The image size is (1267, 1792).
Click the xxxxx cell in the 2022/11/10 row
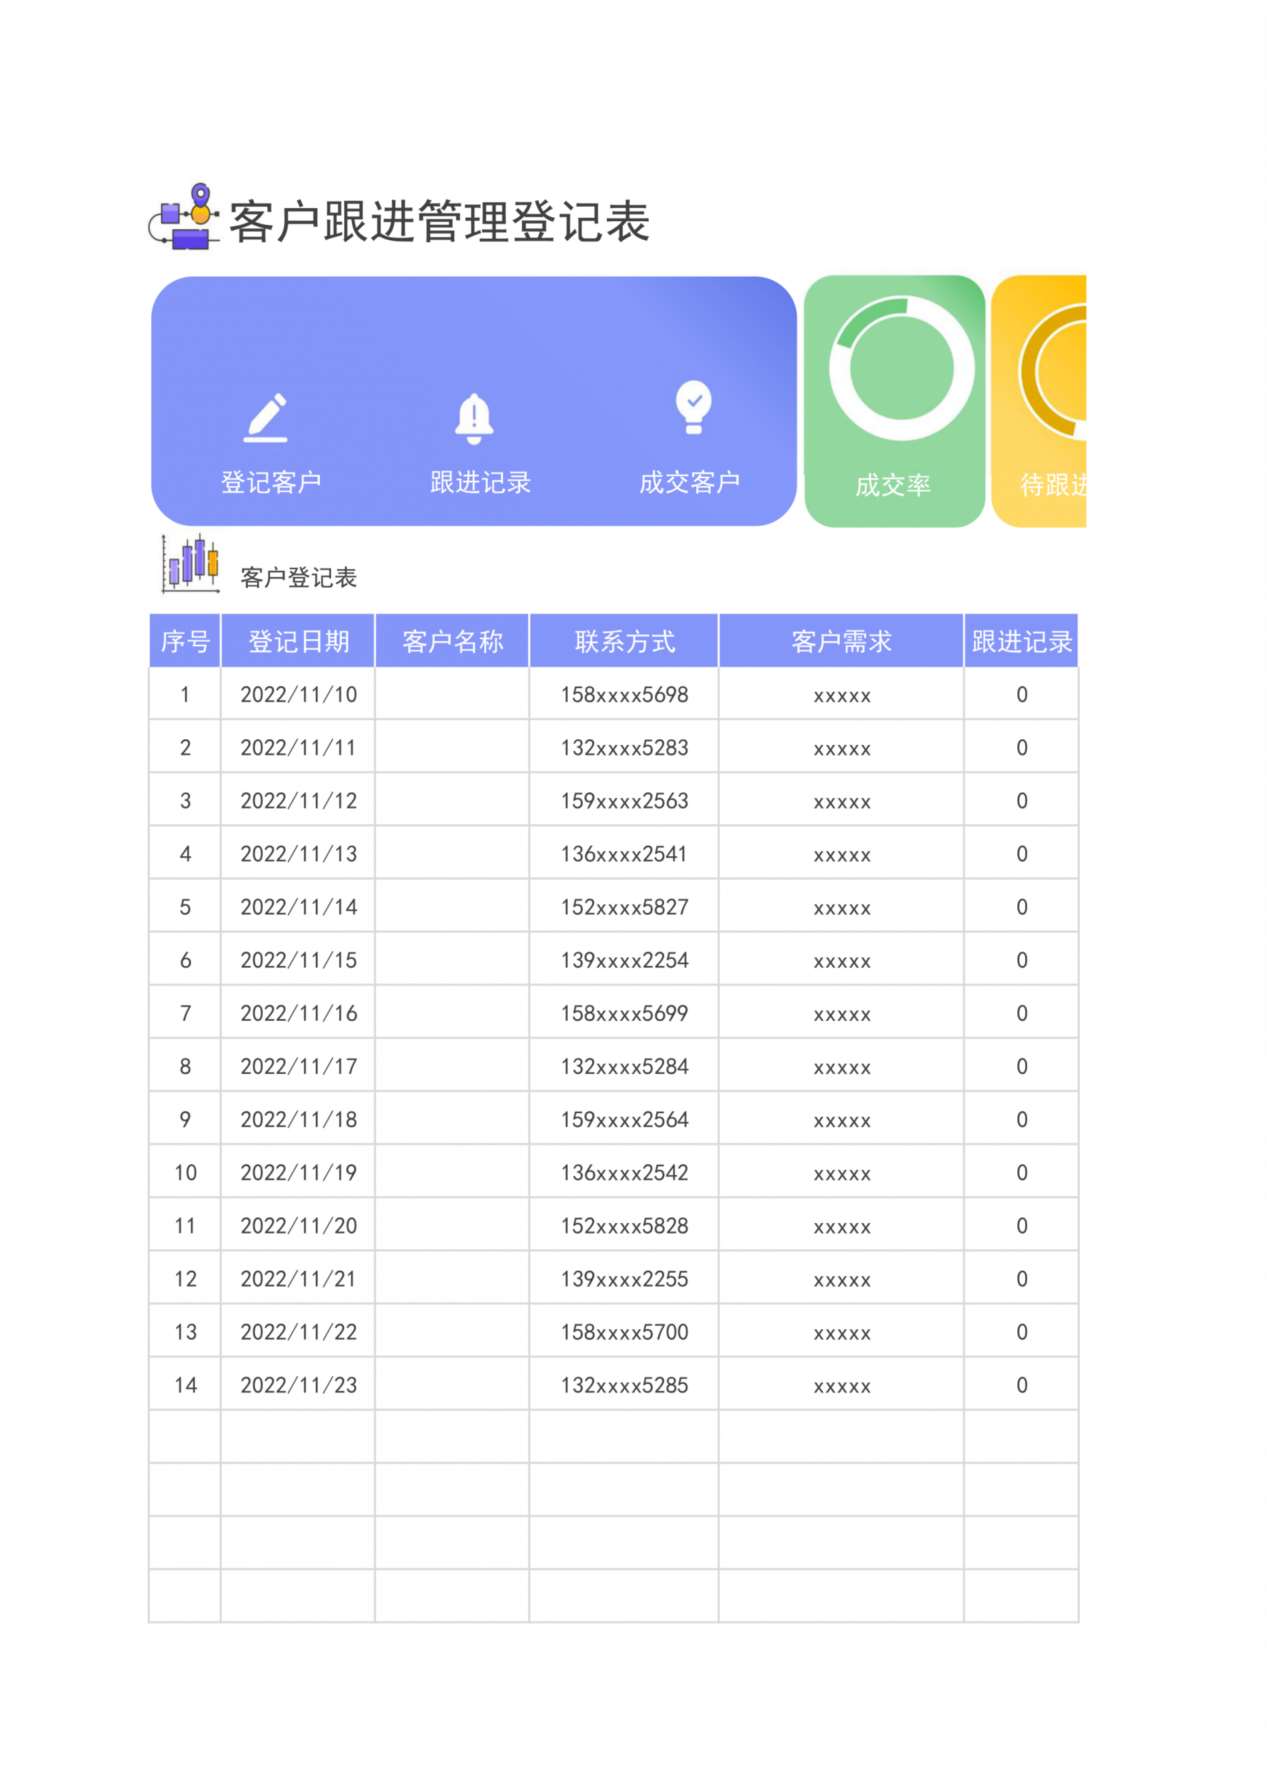pyautogui.click(x=841, y=694)
